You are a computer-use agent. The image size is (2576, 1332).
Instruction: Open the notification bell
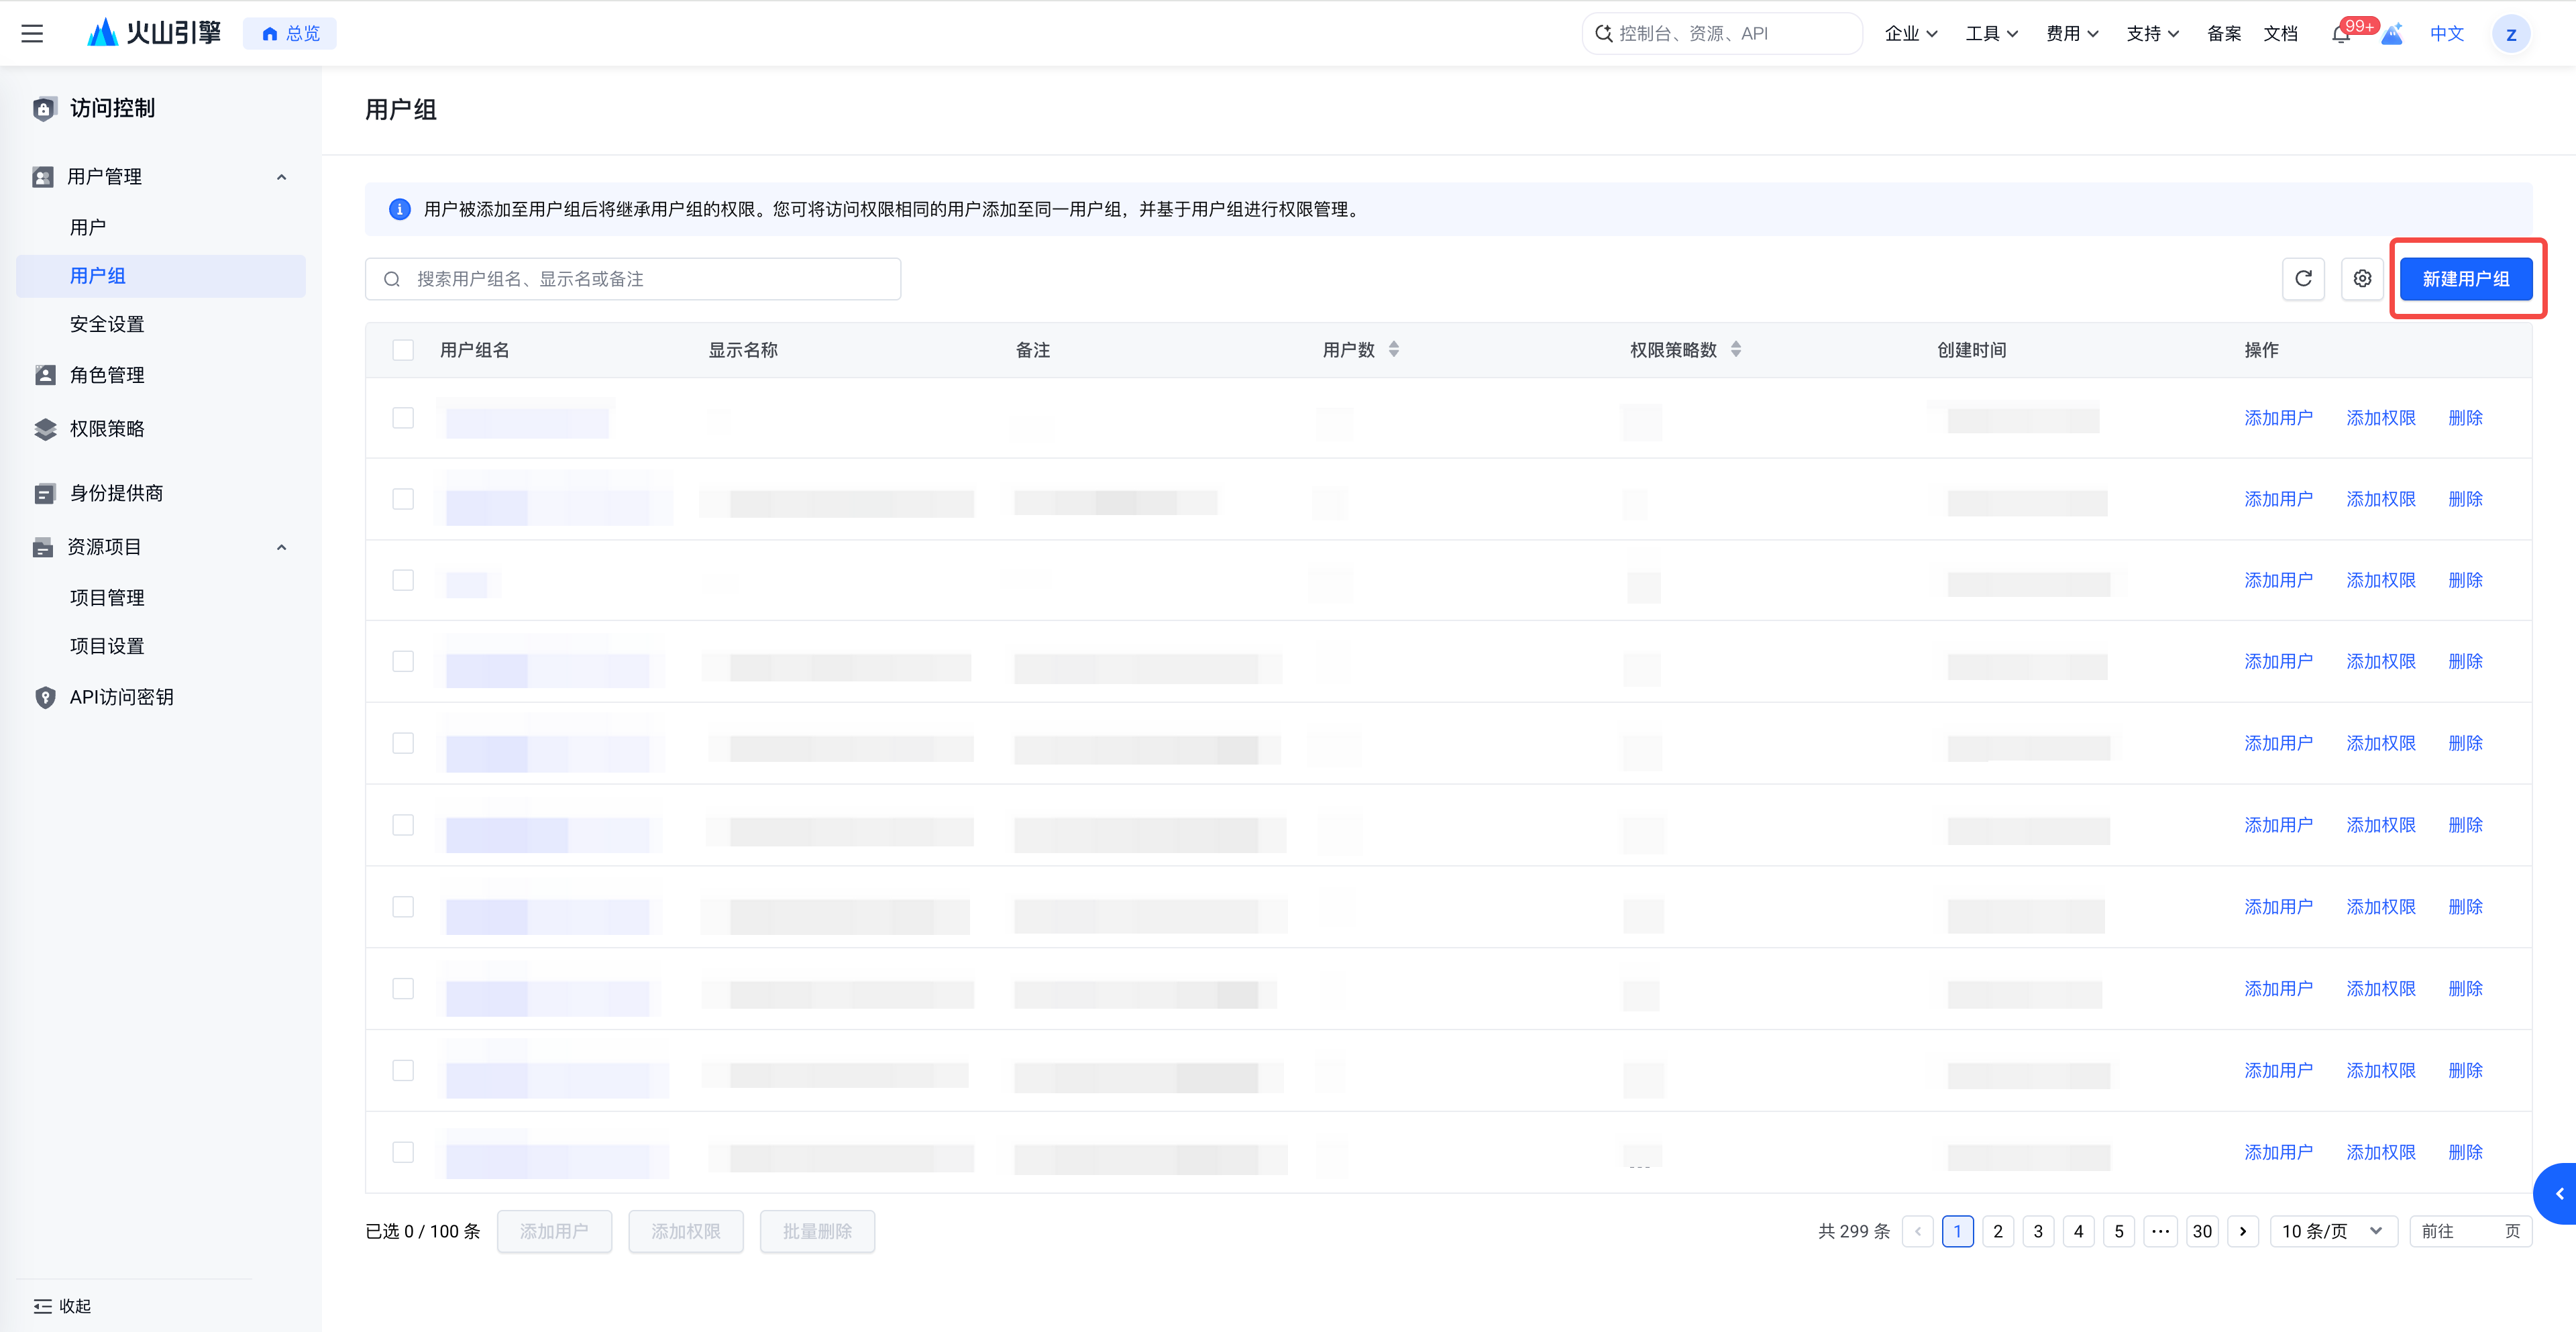coord(2340,34)
